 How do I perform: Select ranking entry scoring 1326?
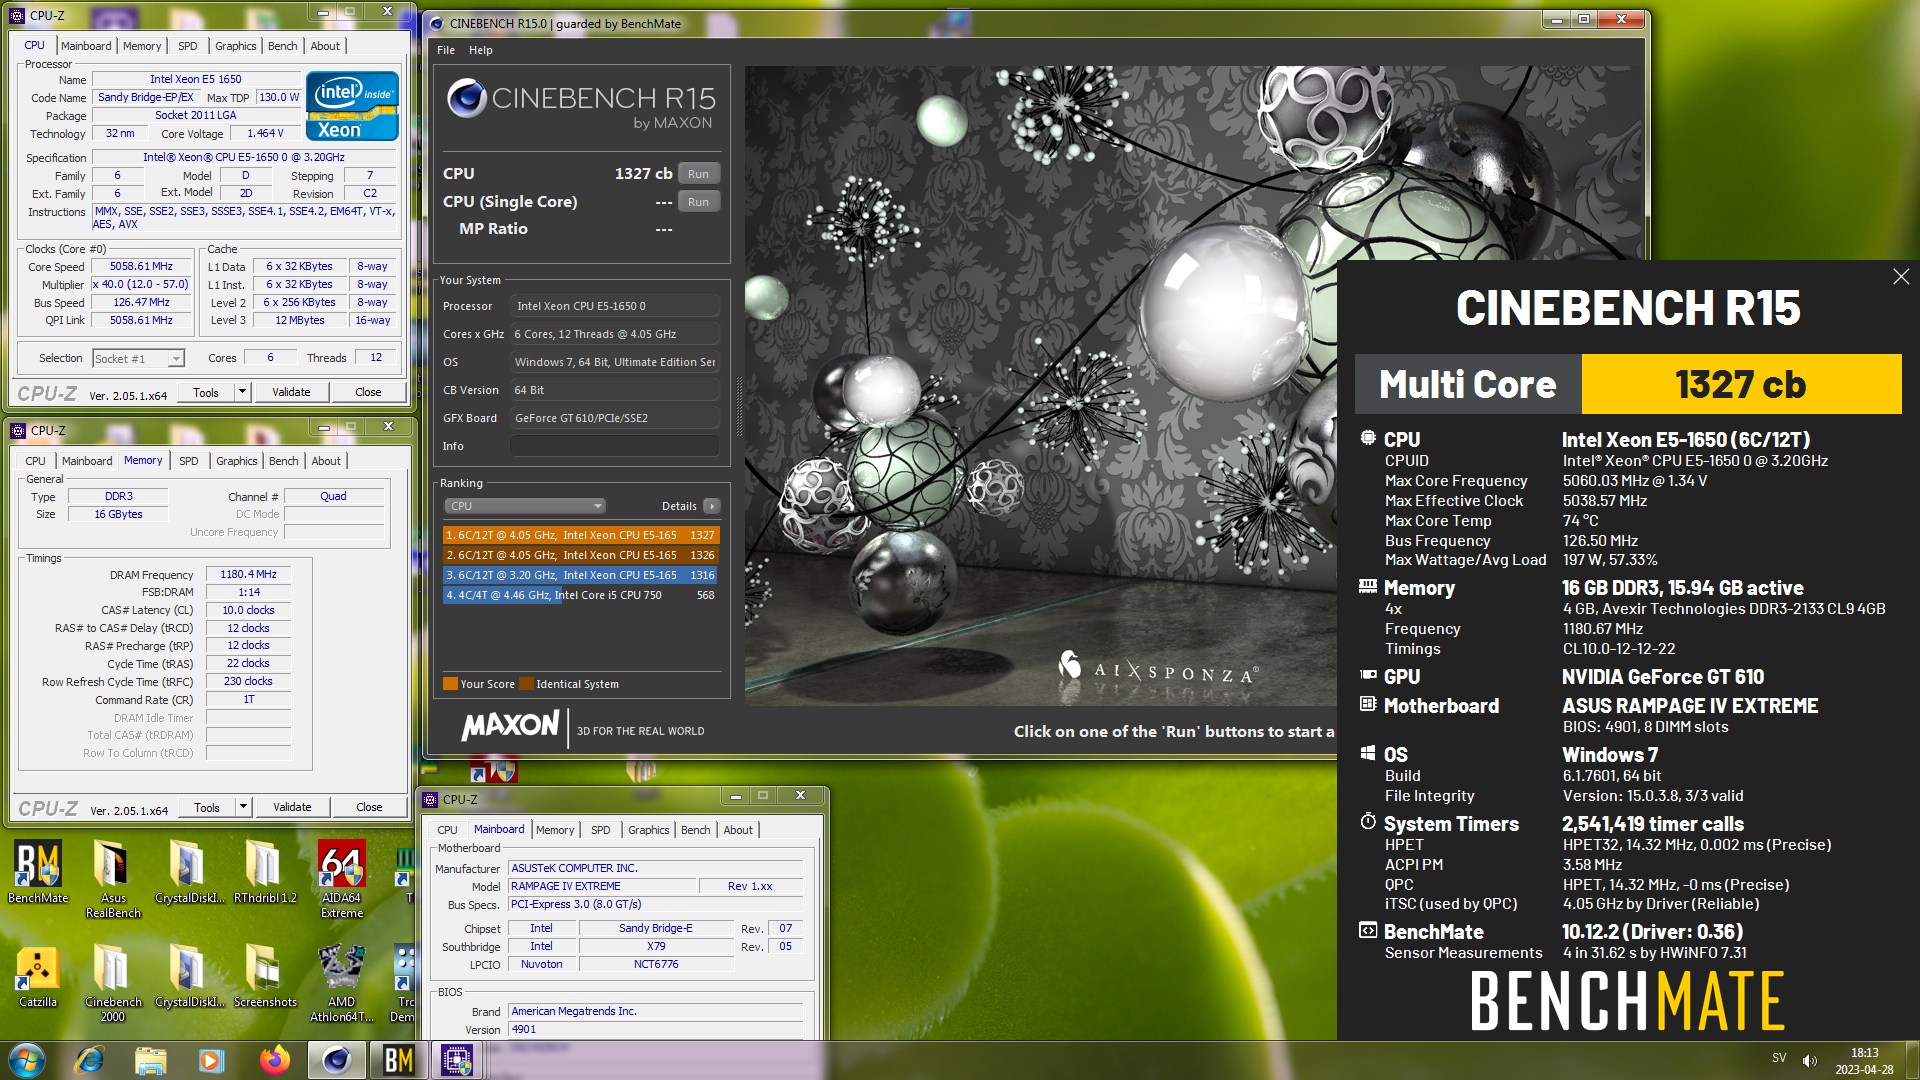[x=580, y=555]
